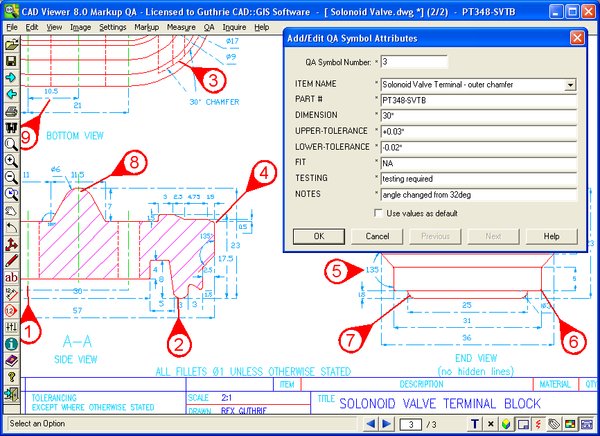Click the Cancel button in dialog

pyautogui.click(x=377, y=236)
